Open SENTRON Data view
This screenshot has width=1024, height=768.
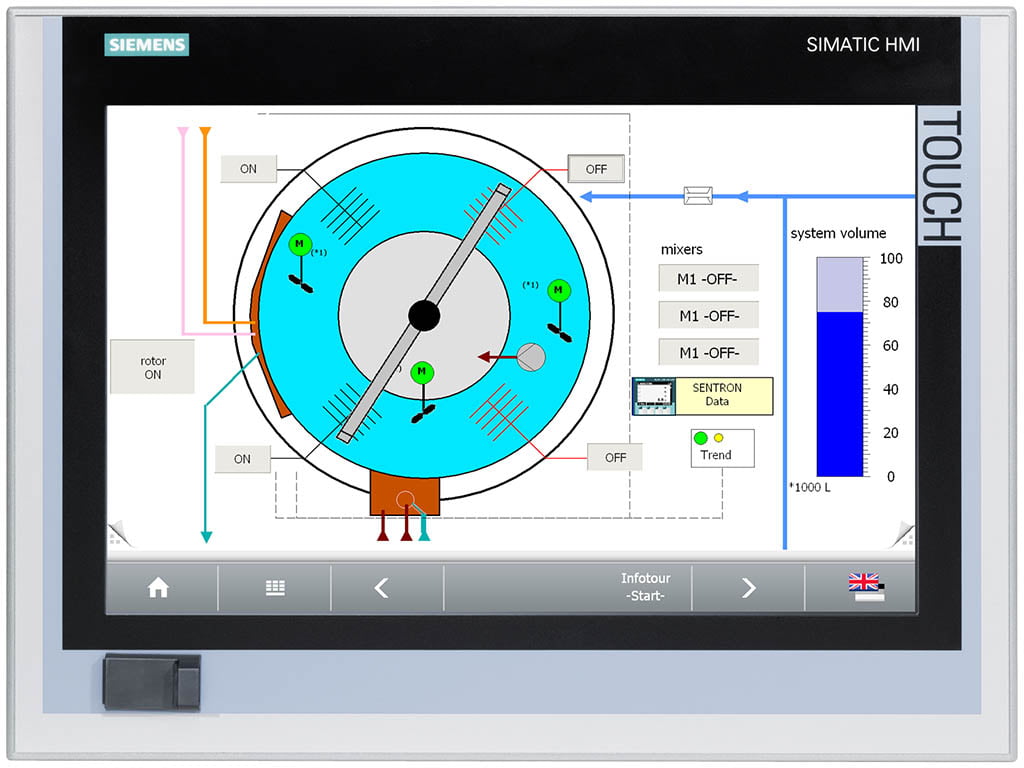pyautogui.click(x=717, y=395)
